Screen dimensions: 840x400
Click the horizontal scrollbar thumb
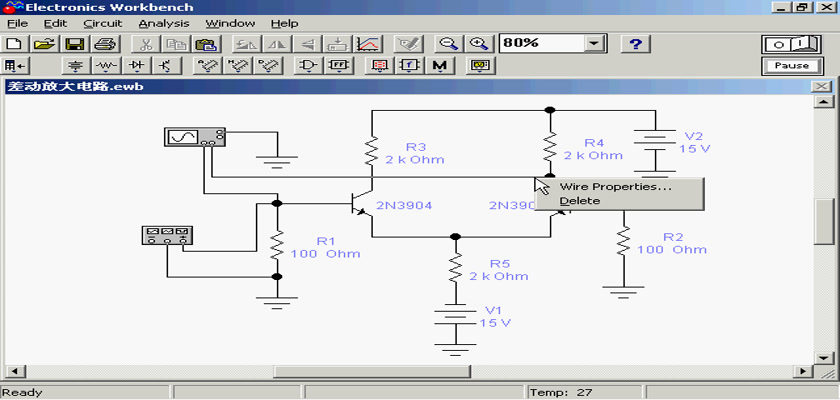tap(372, 371)
